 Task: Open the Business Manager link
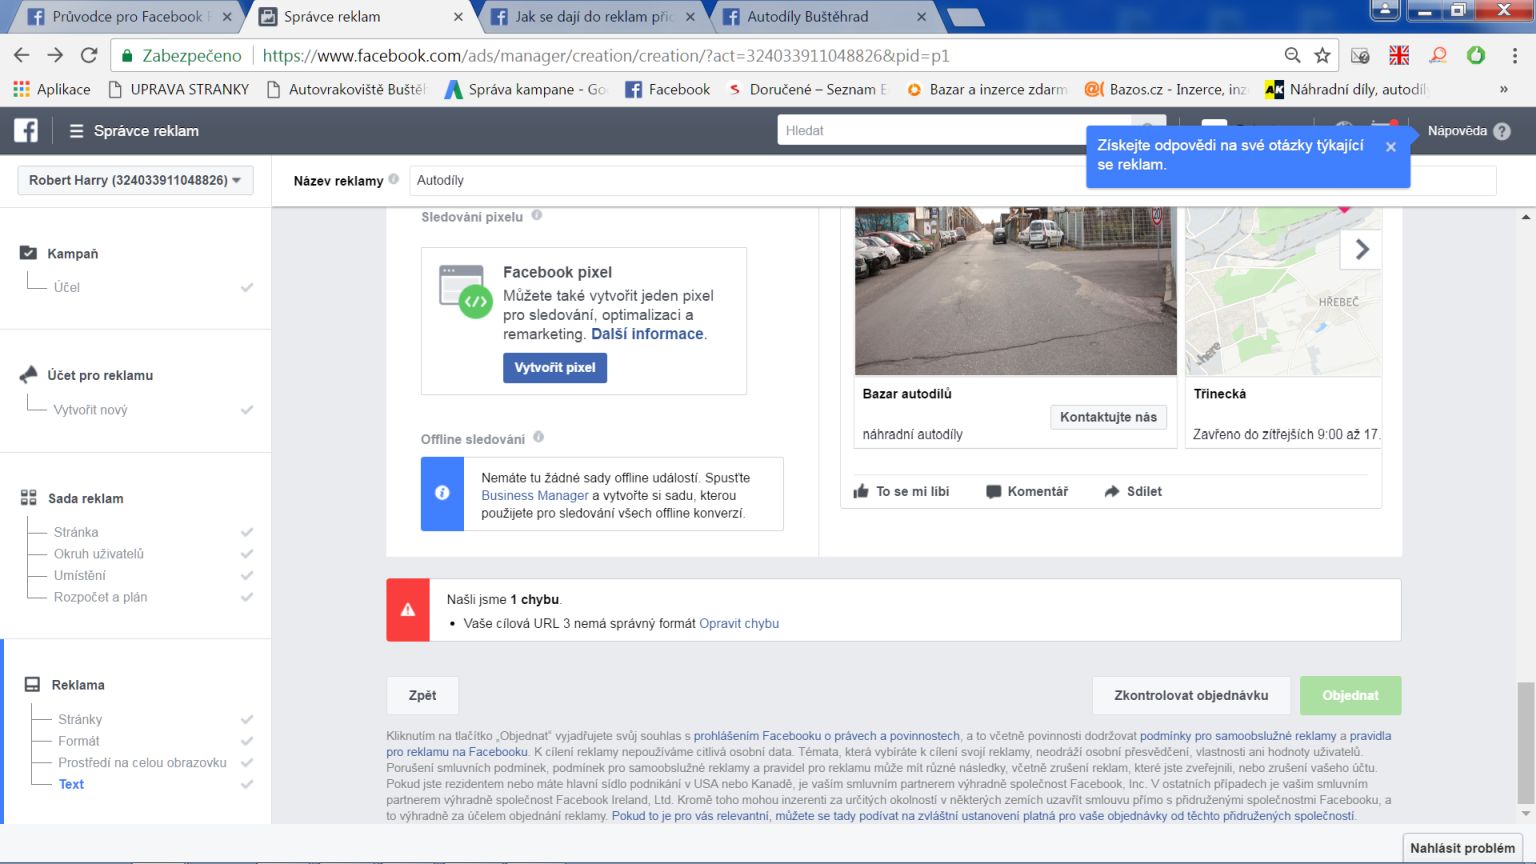coord(535,495)
